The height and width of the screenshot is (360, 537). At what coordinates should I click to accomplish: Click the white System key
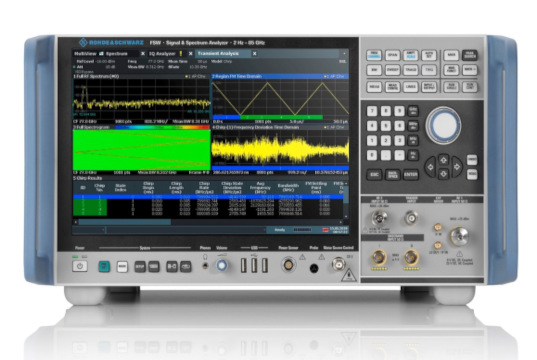click(122, 266)
